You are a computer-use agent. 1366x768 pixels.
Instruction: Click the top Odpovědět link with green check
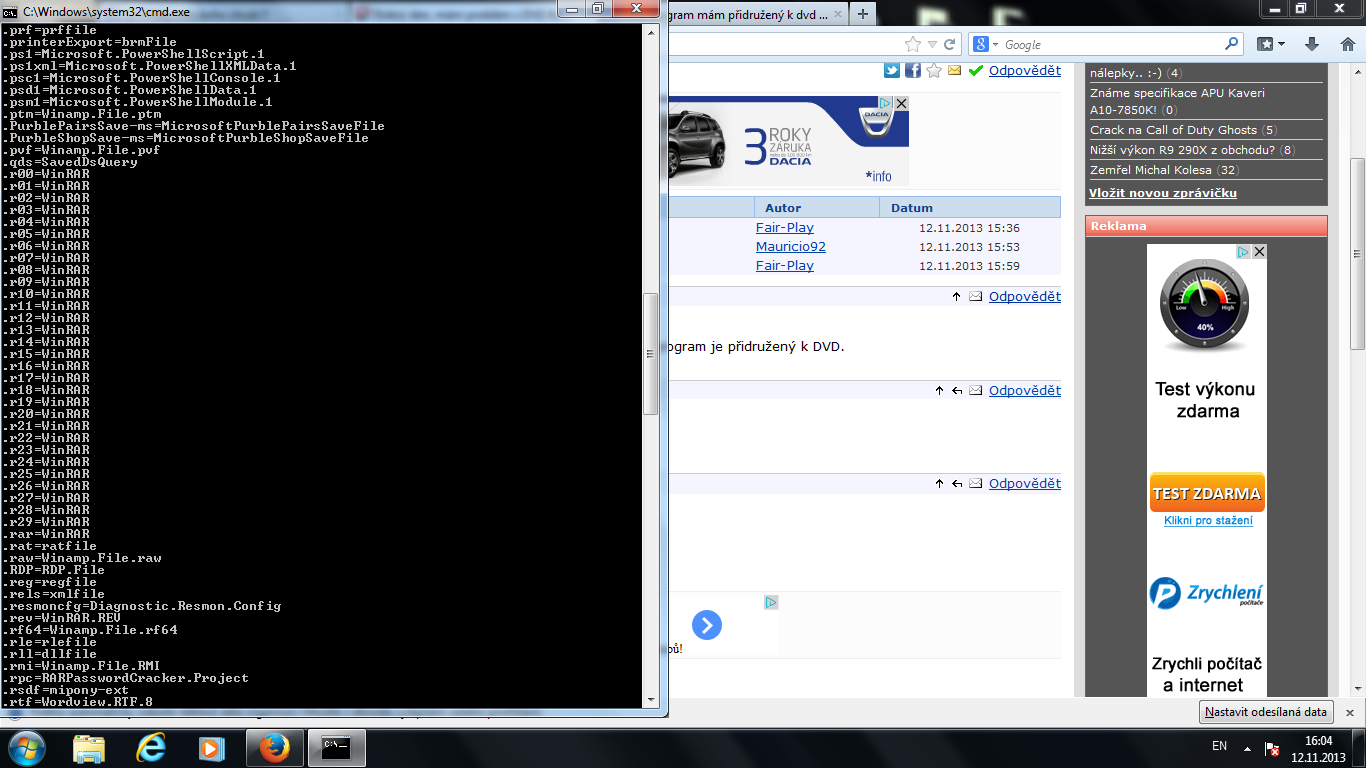[1025, 70]
